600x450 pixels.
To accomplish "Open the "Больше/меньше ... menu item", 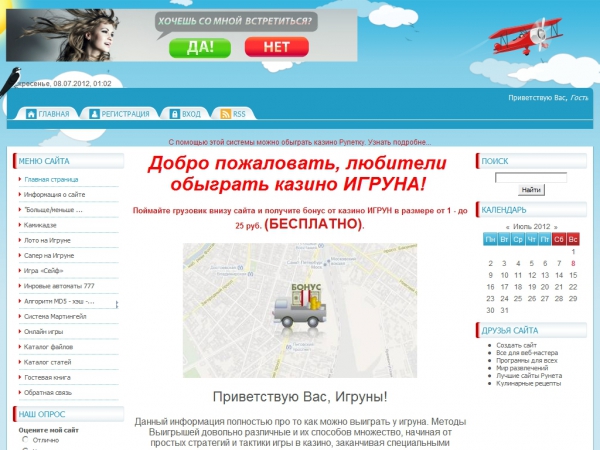I will pyautogui.click(x=53, y=210).
